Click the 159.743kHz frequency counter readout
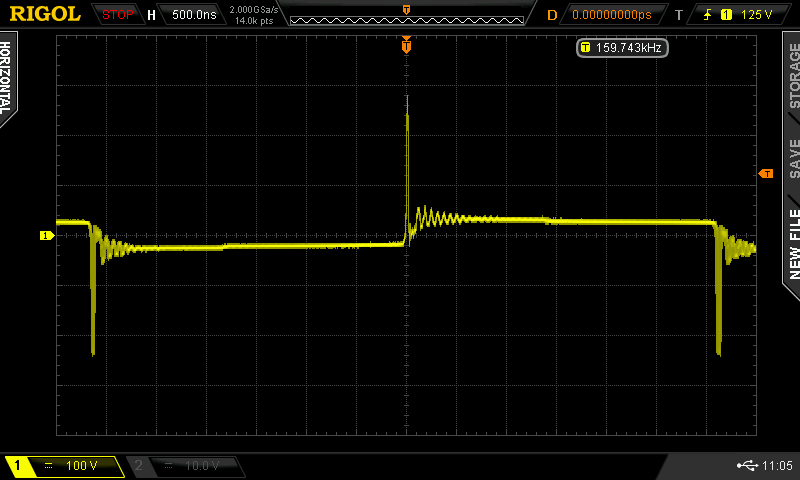 point(622,47)
